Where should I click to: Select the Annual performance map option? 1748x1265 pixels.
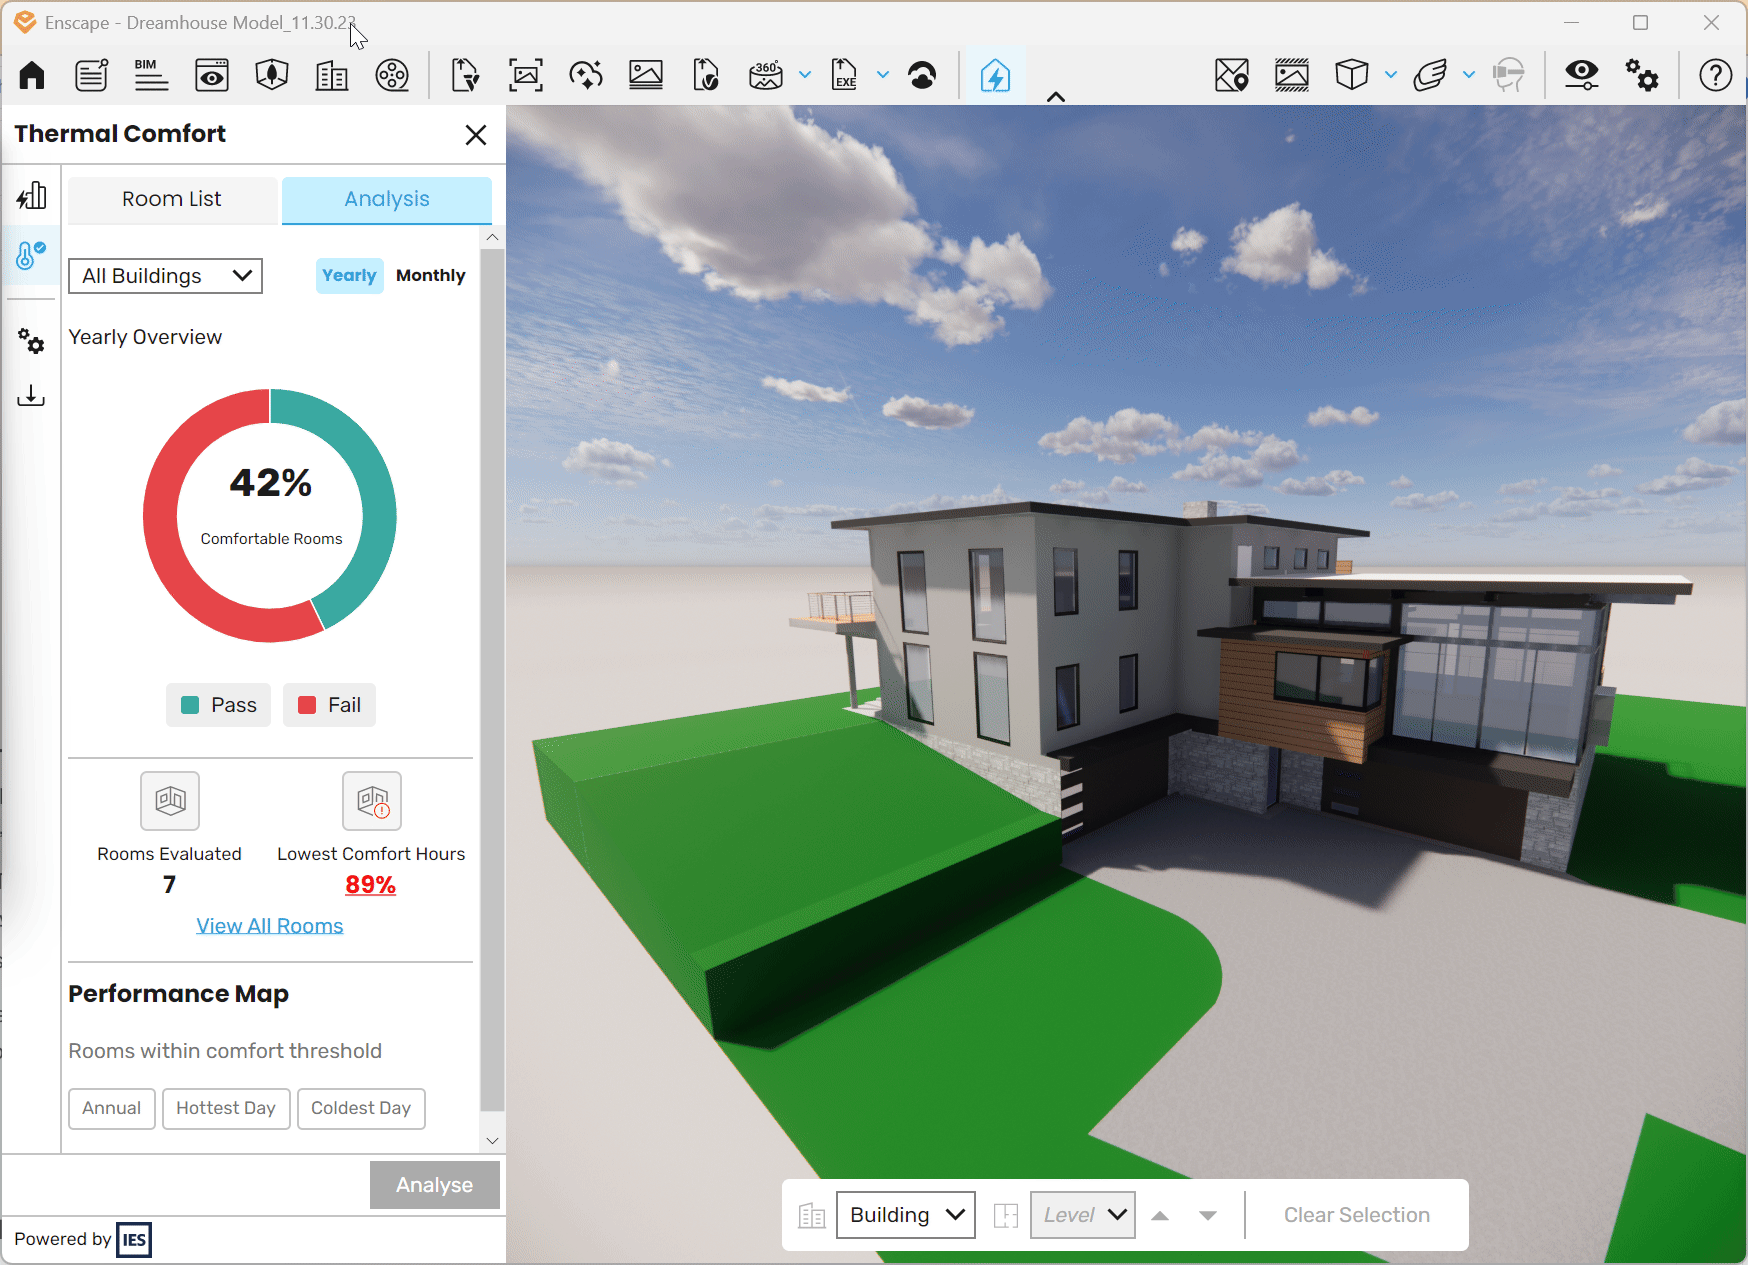(x=112, y=1109)
